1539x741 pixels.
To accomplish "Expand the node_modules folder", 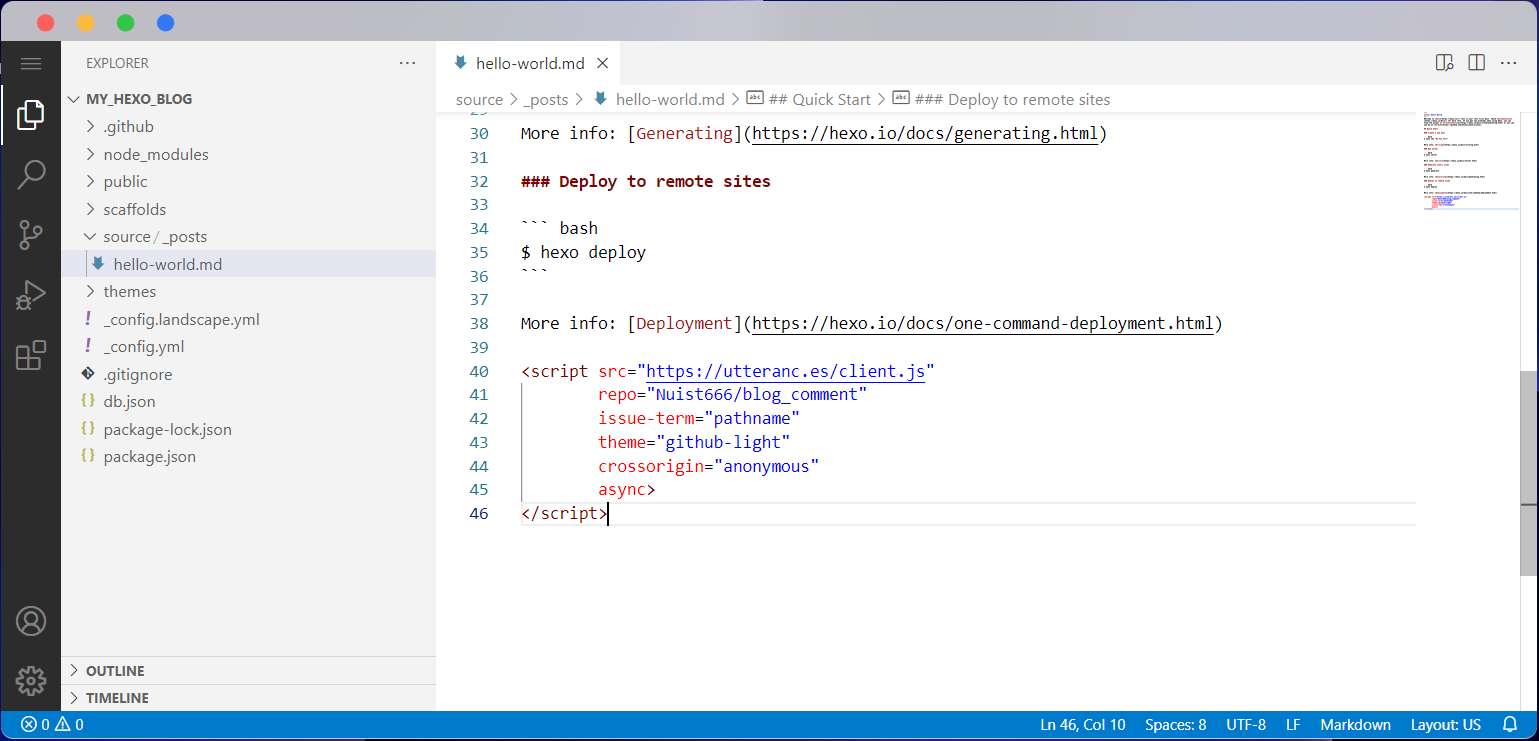I will 156,154.
